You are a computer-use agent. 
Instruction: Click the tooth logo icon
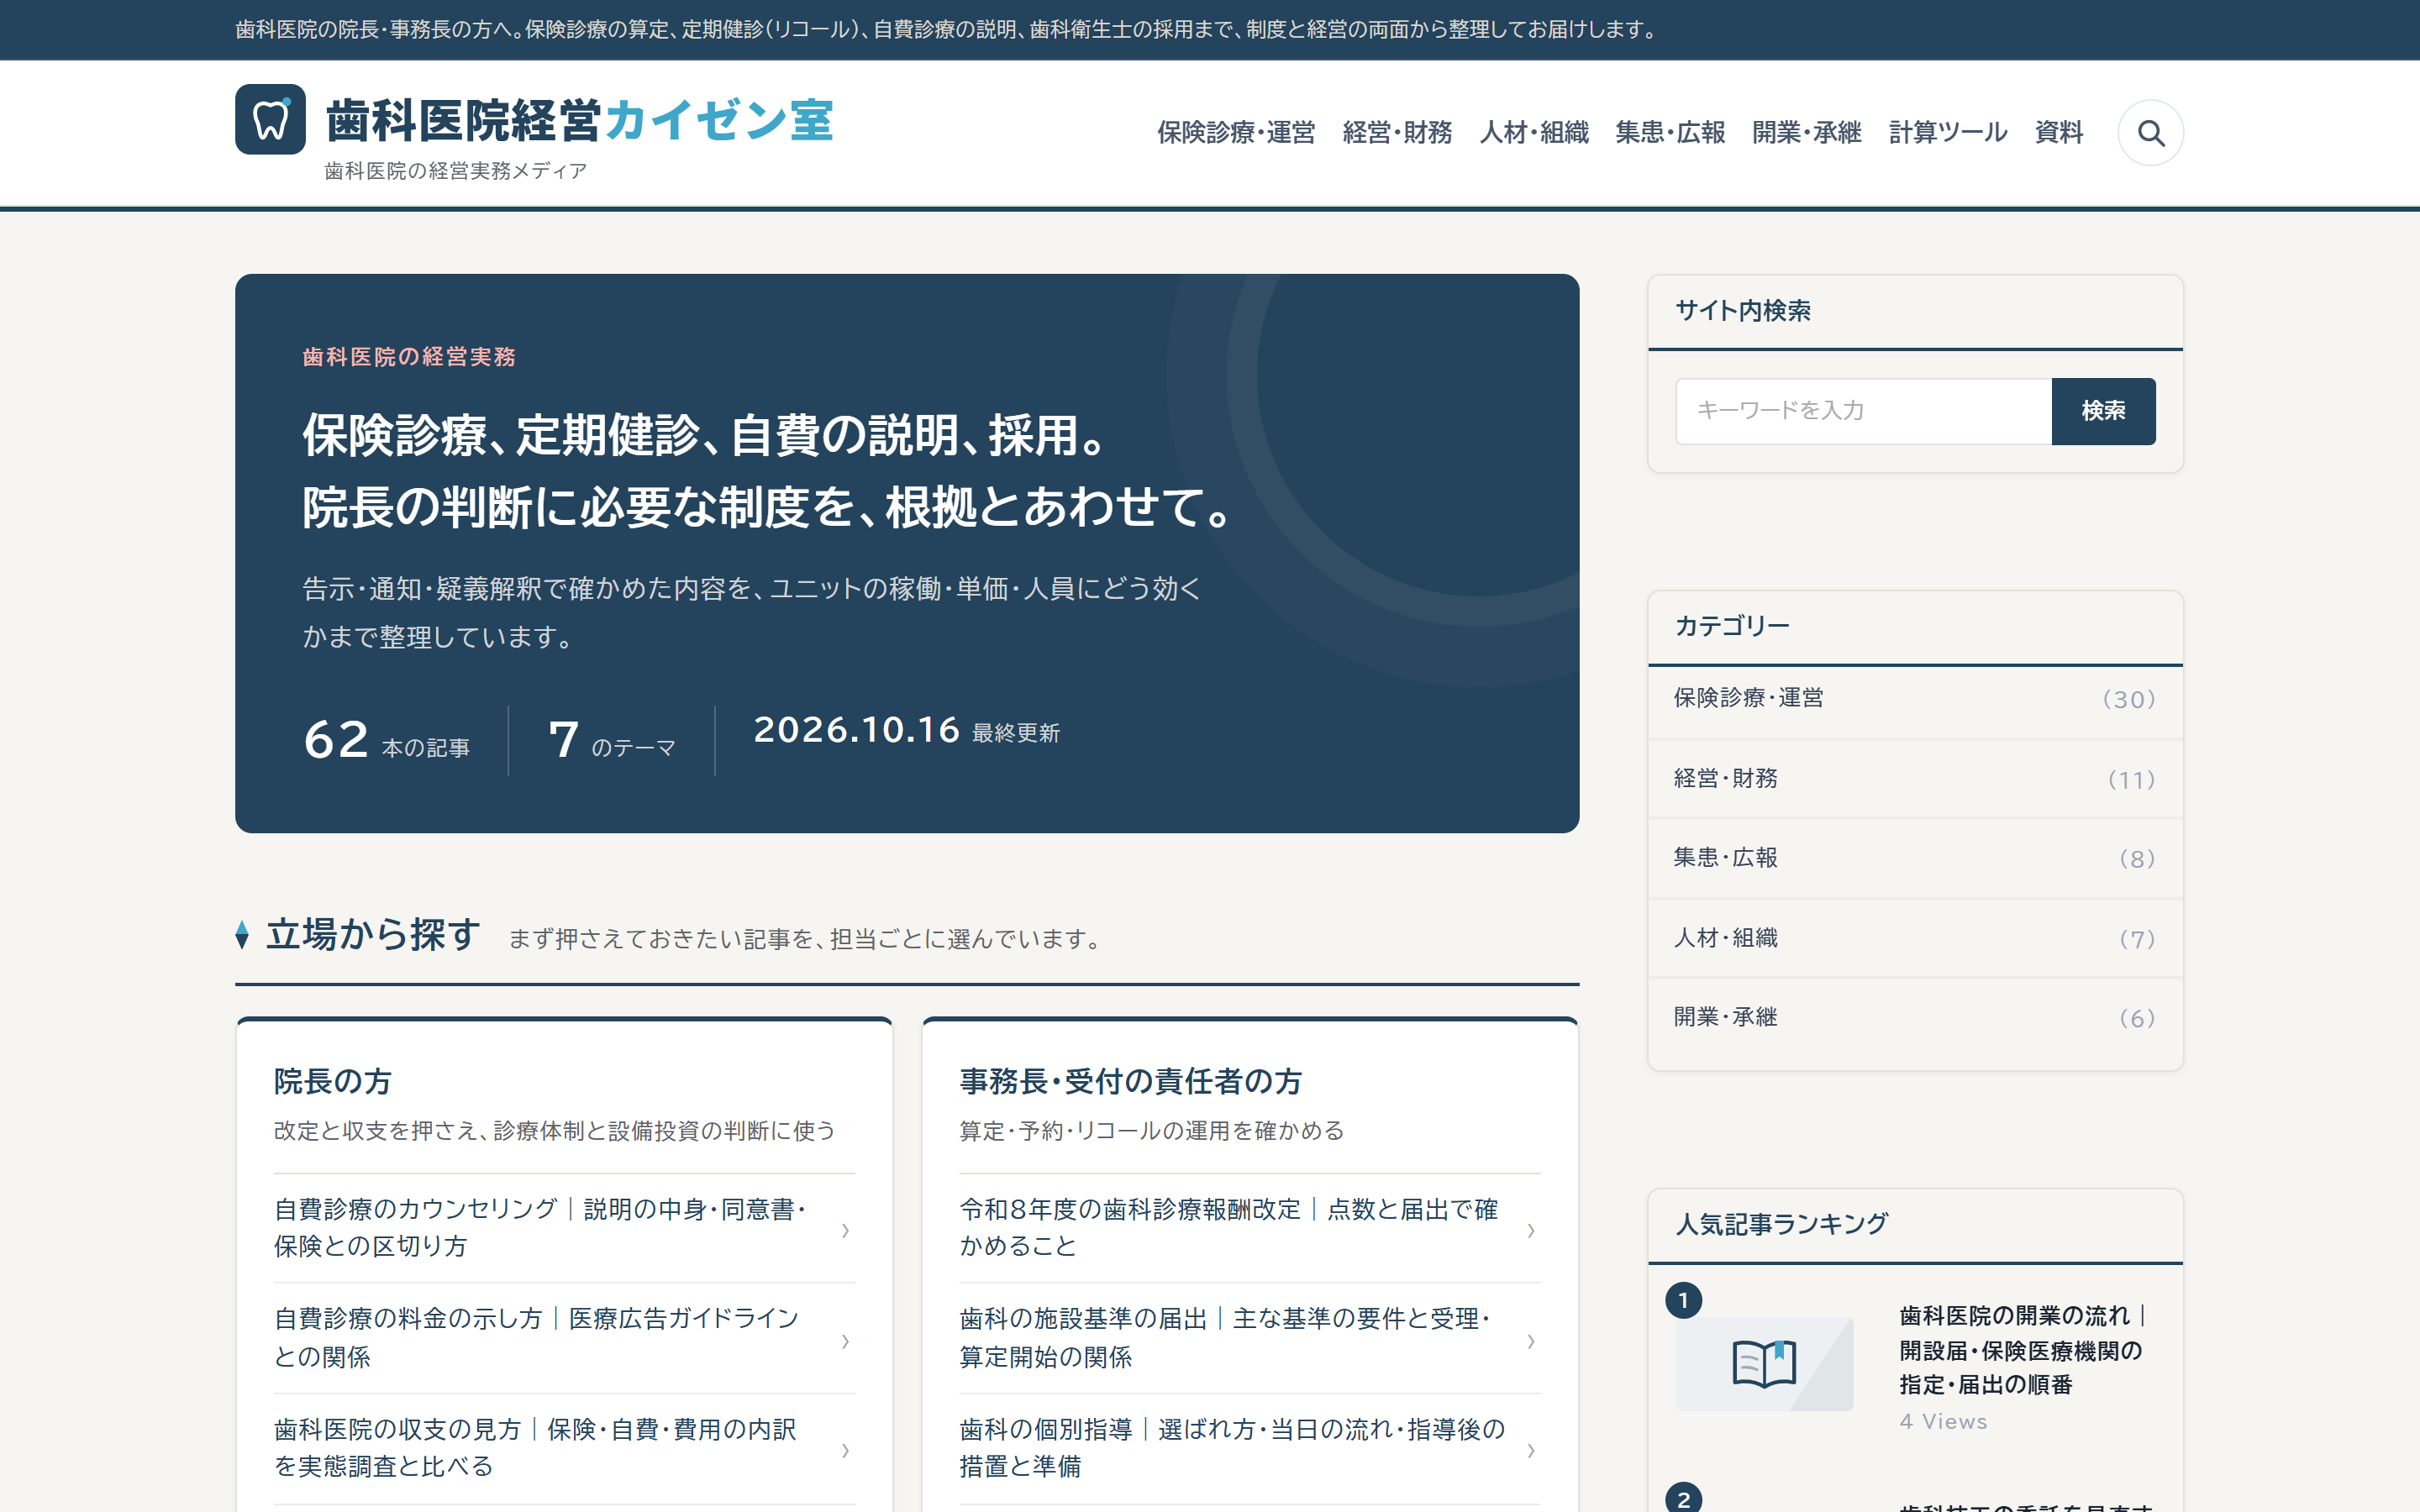pos(270,119)
